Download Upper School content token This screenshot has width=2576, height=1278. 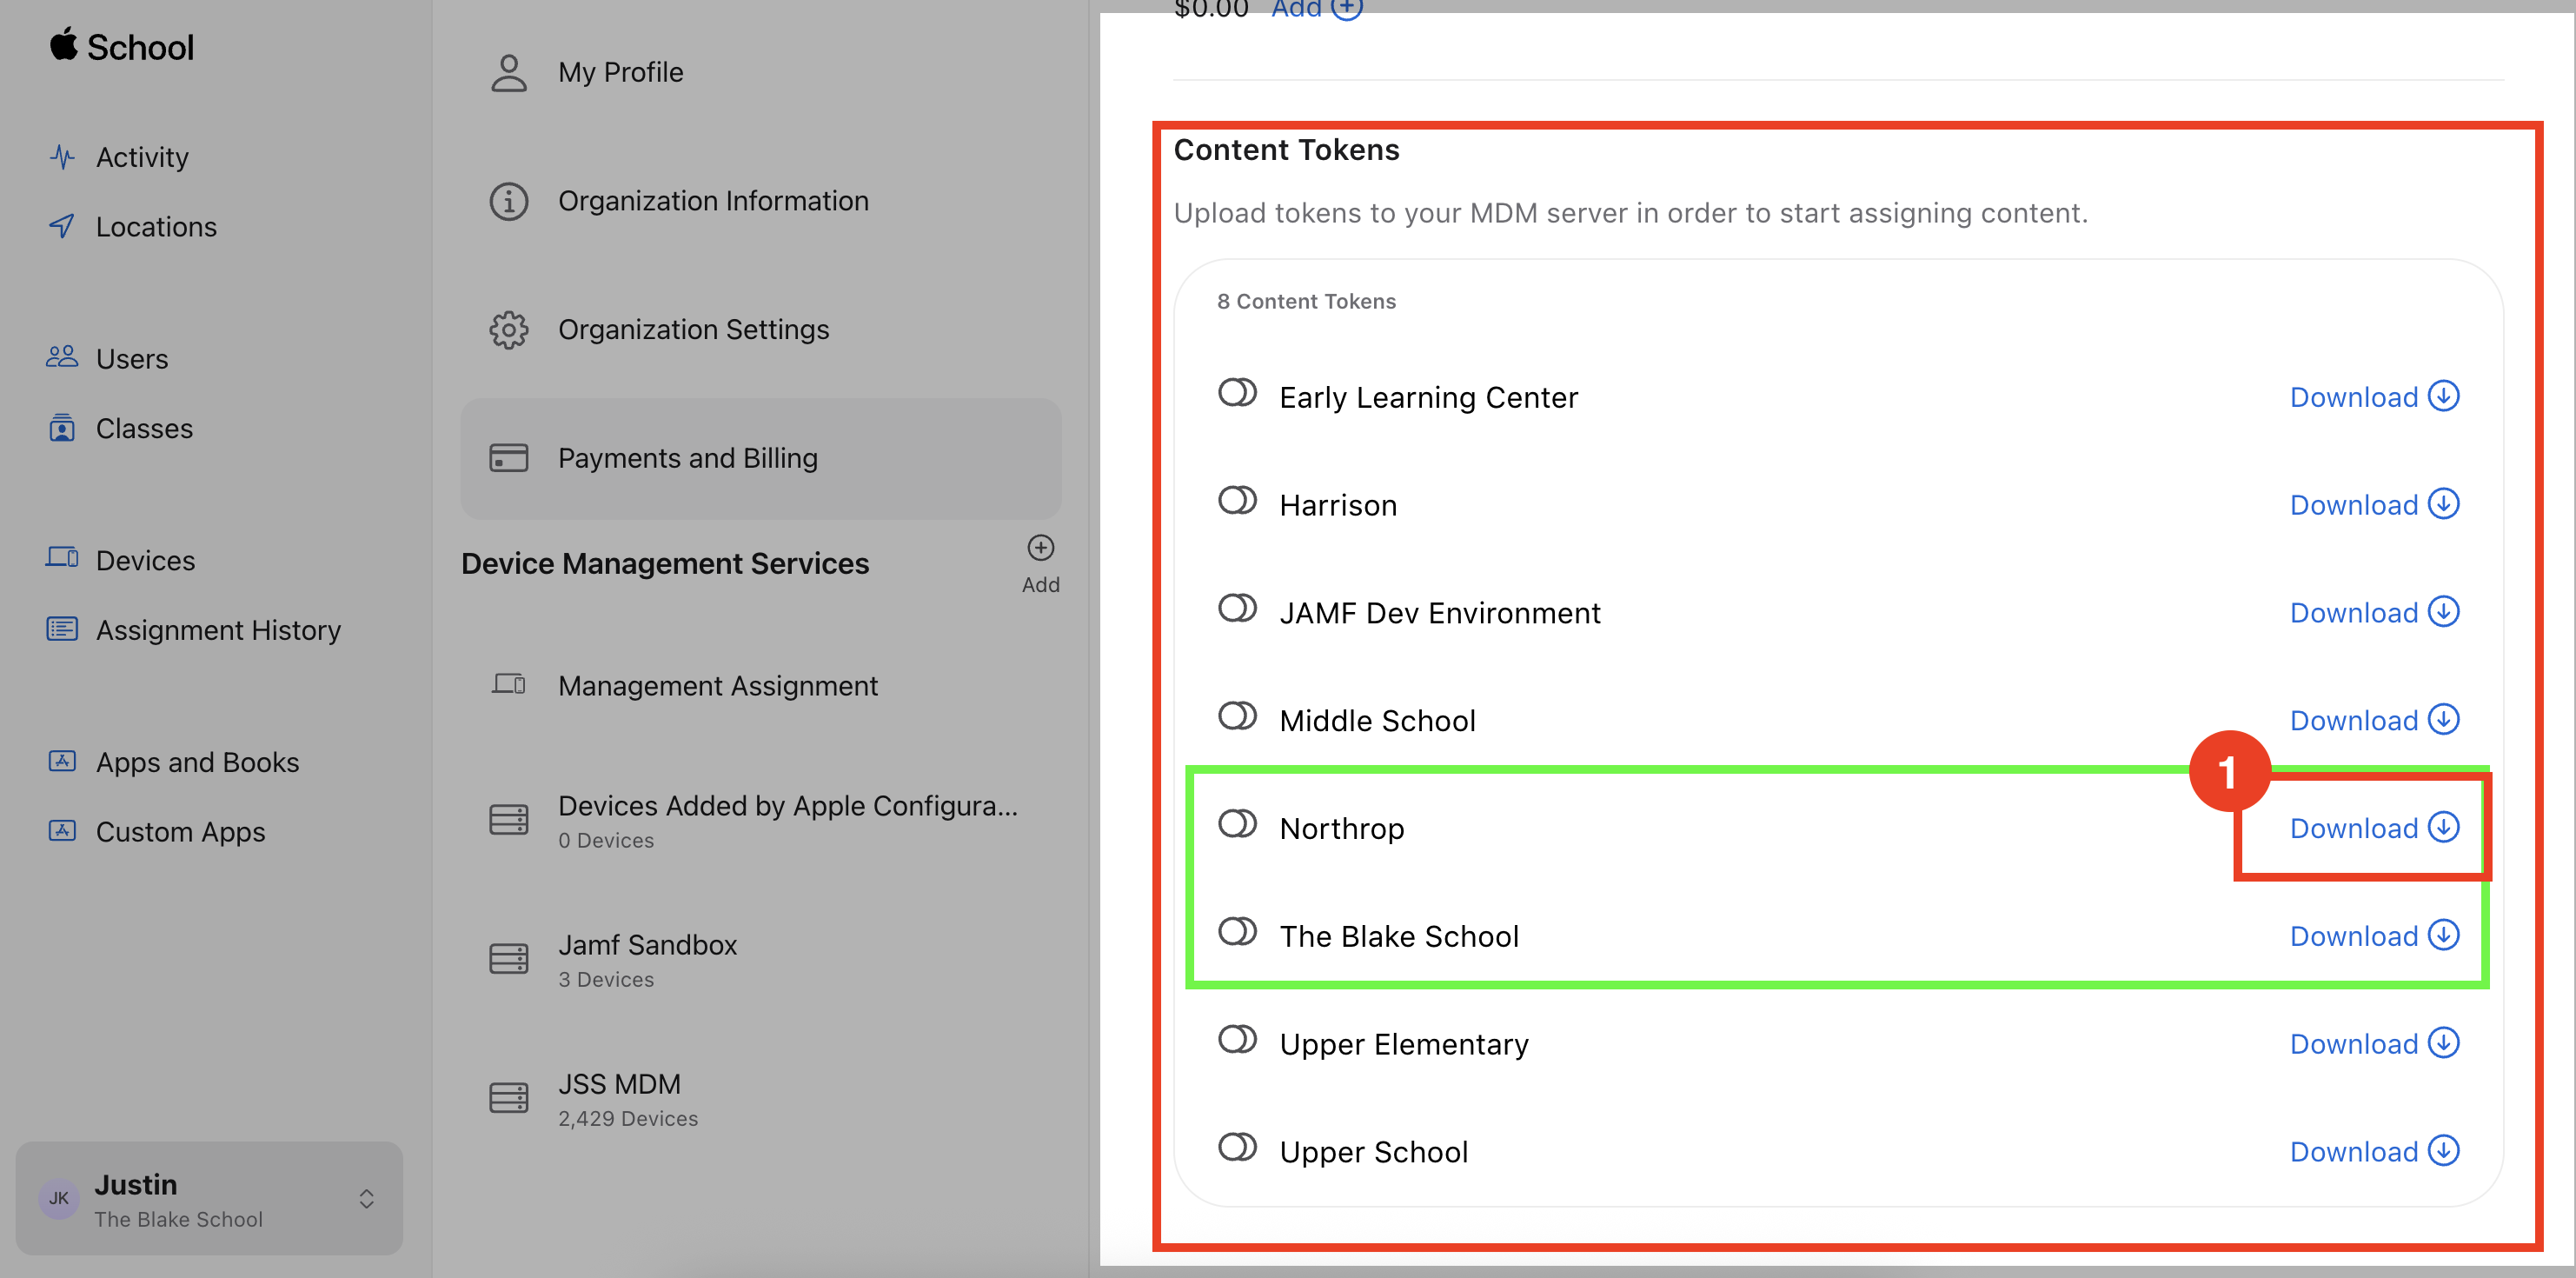(x=2375, y=1152)
